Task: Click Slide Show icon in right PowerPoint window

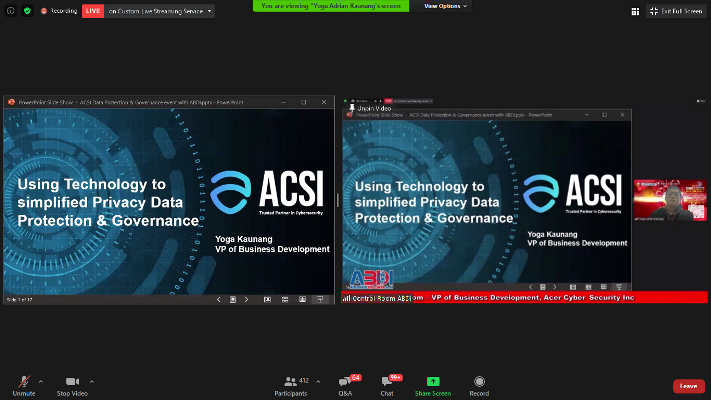Action: [x=619, y=287]
